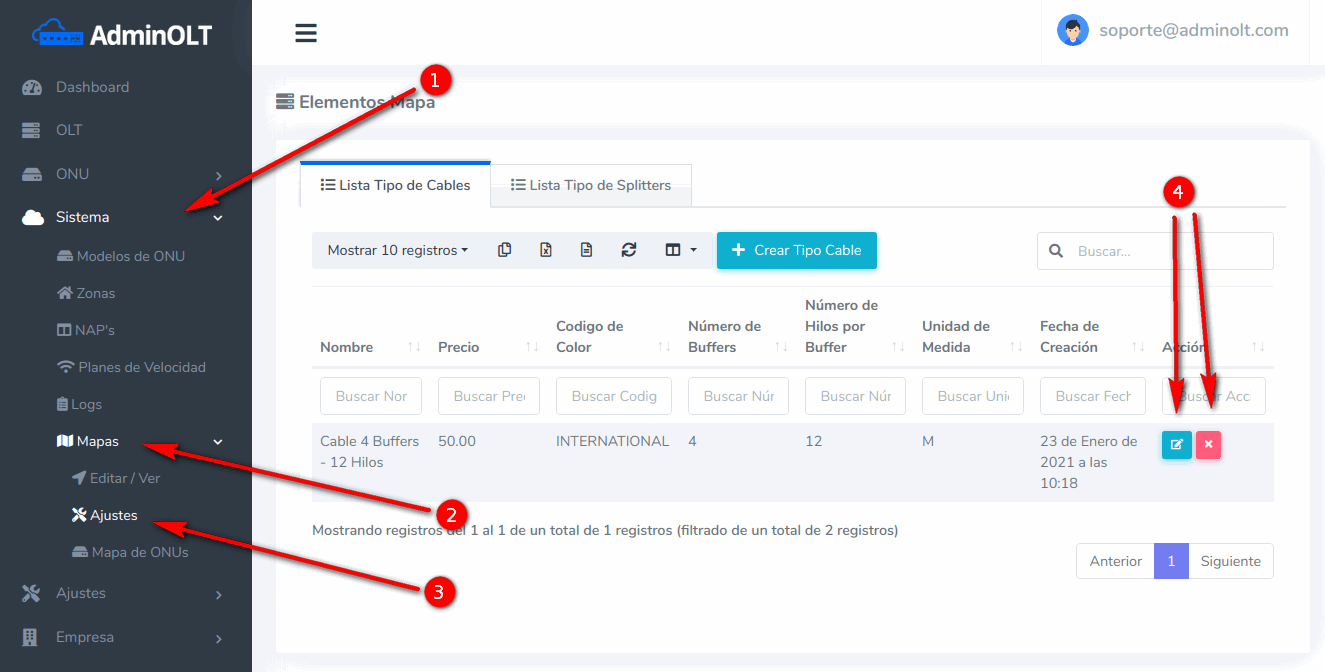
Task: Open Planes de Velocidad in sidebar
Action: pos(141,367)
